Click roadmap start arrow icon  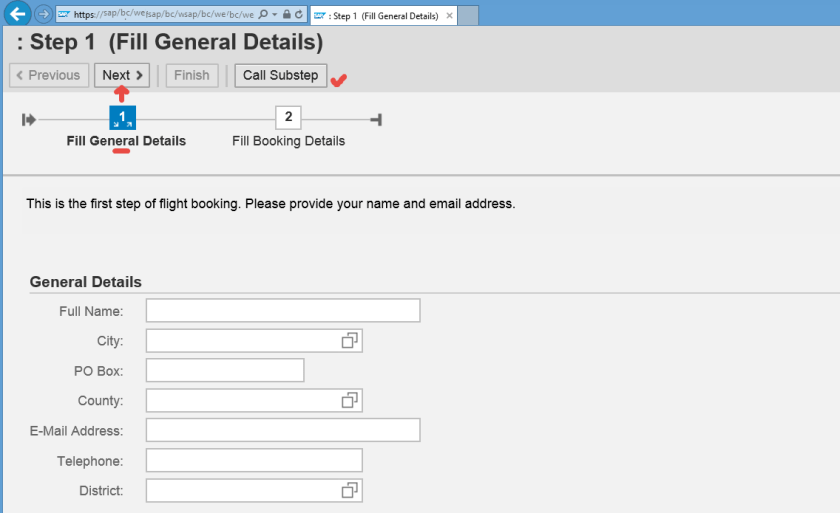pyautogui.click(x=29, y=120)
